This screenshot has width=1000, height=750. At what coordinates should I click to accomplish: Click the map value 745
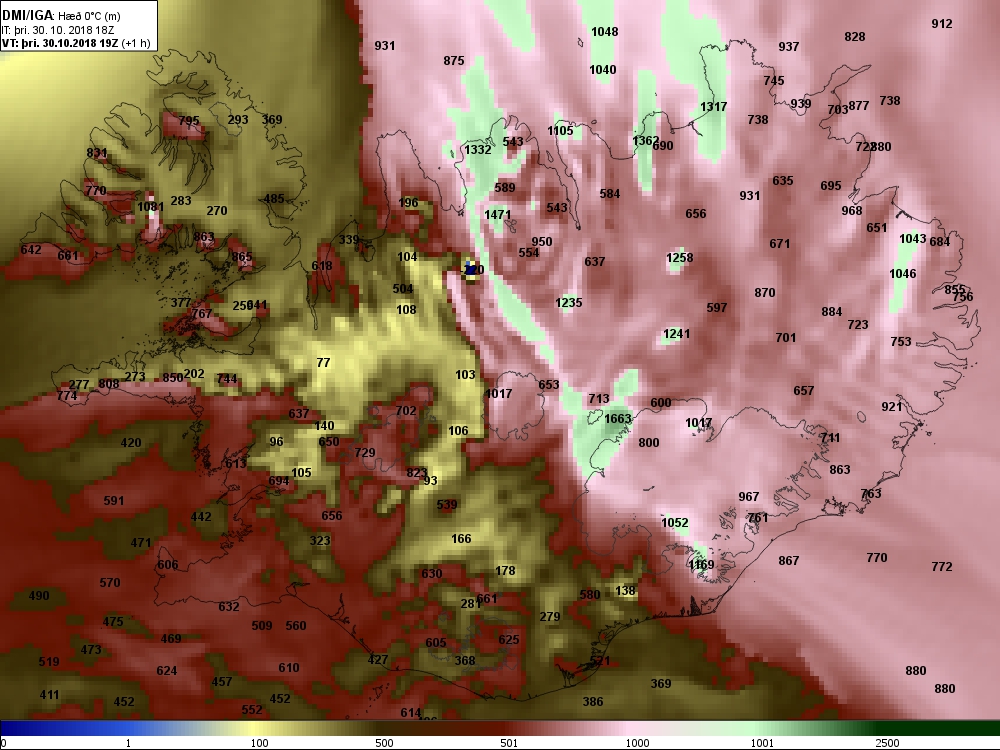[x=774, y=80]
